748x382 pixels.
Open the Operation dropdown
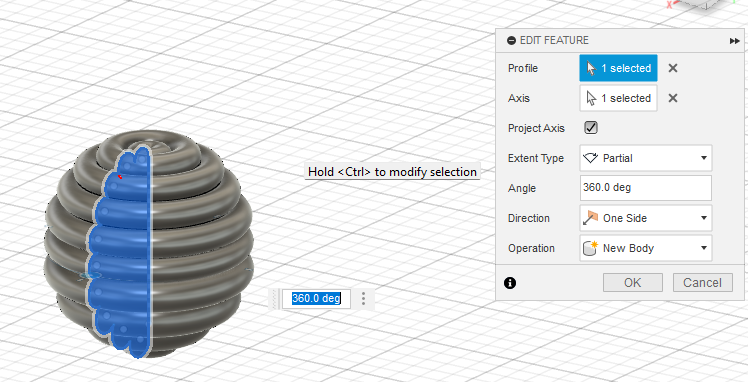(x=646, y=248)
